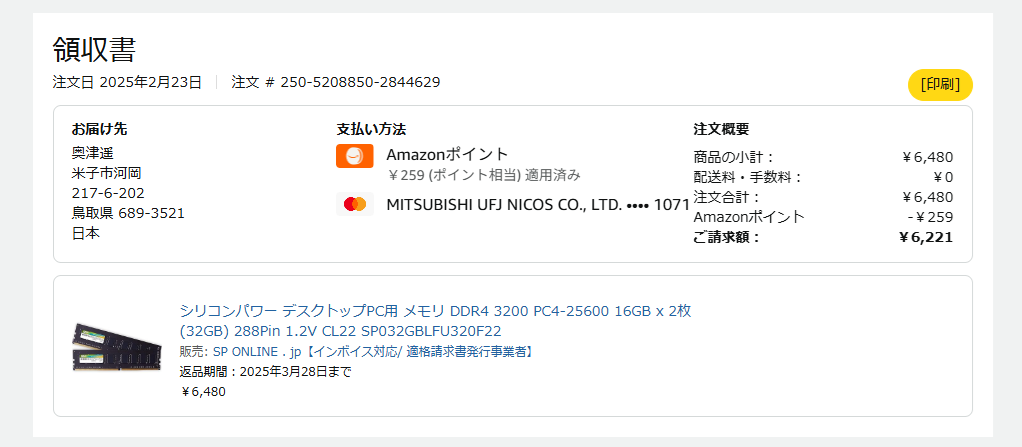This screenshot has width=1022, height=447.
Task: Click the お届け先 section heading
Action: [99, 129]
